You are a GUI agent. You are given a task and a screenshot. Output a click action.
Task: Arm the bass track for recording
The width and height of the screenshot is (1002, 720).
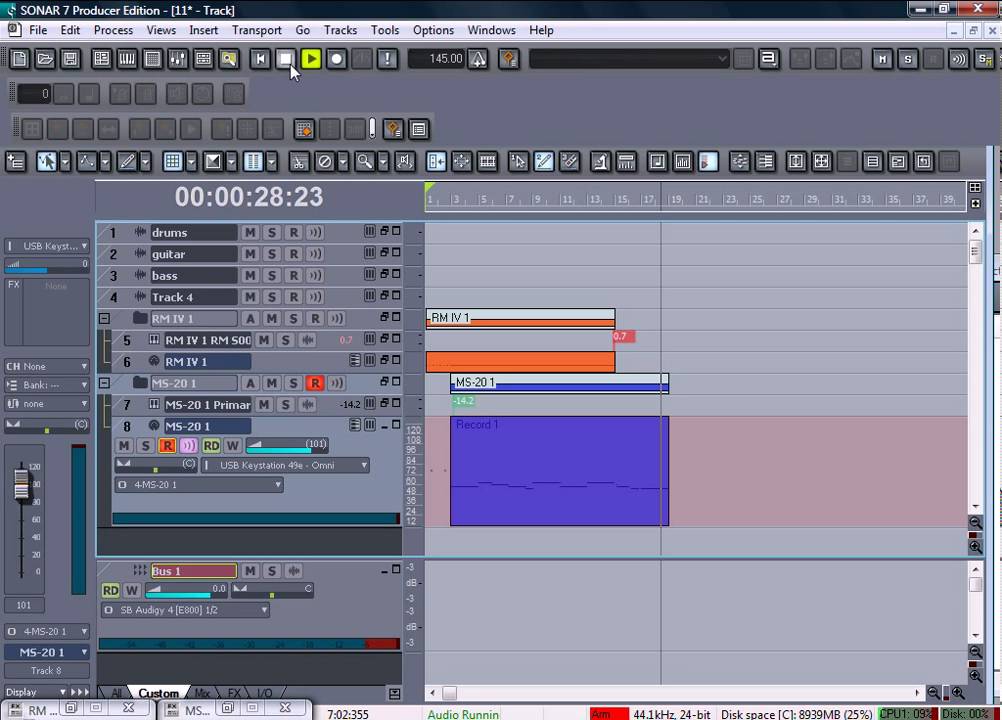[293, 276]
